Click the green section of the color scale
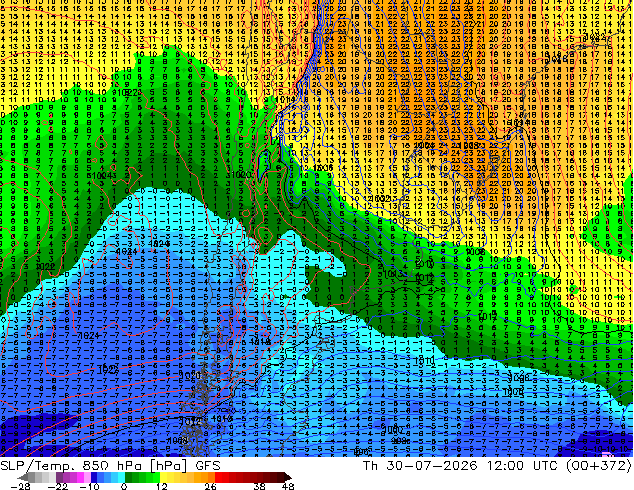Screen dimensions: 634x490 pos(142,478)
